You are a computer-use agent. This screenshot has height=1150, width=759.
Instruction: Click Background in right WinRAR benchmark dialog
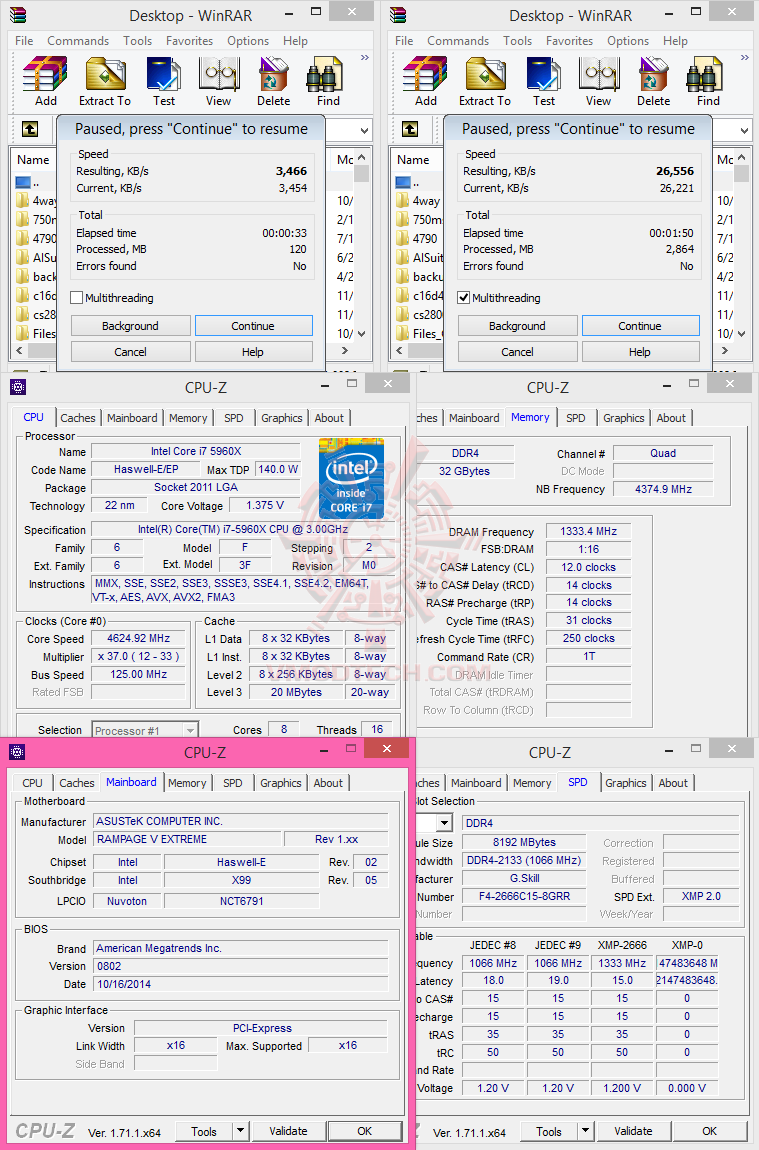coord(517,326)
